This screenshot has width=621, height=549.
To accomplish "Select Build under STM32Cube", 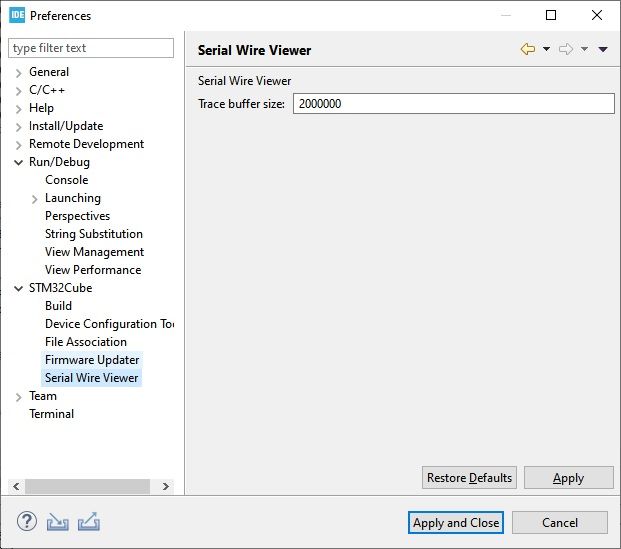I will click(58, 306).
